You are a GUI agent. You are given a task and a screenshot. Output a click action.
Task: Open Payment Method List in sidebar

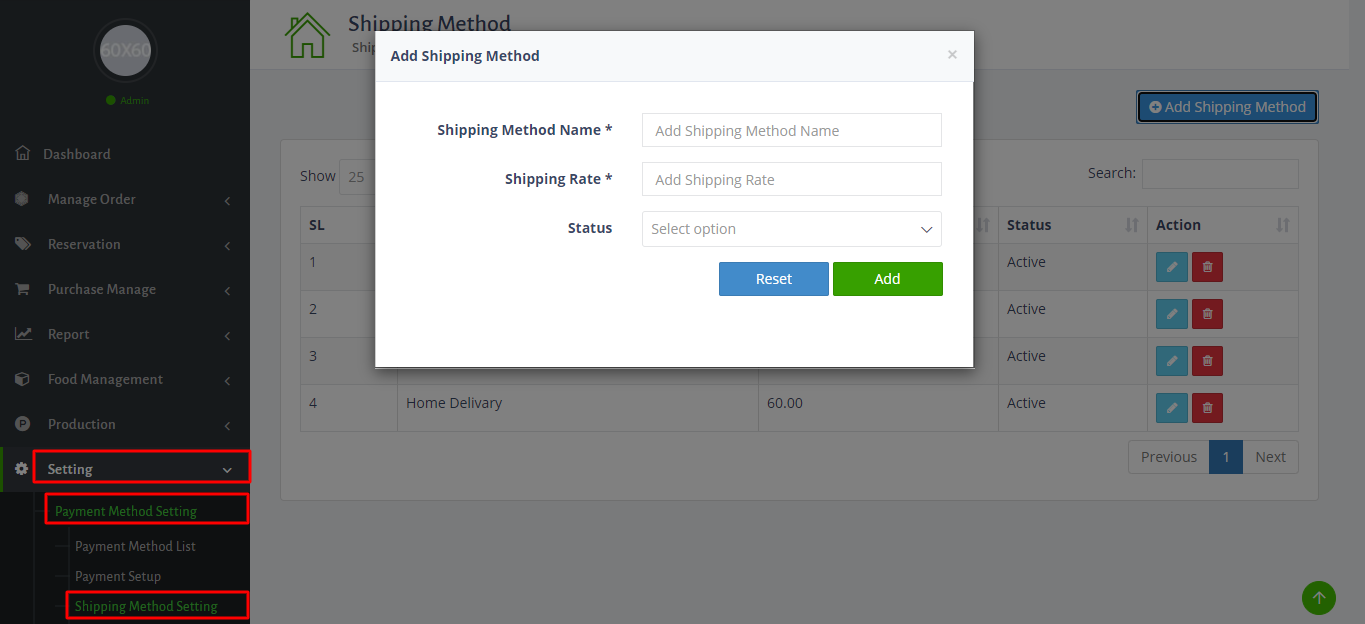coord(135,546)
